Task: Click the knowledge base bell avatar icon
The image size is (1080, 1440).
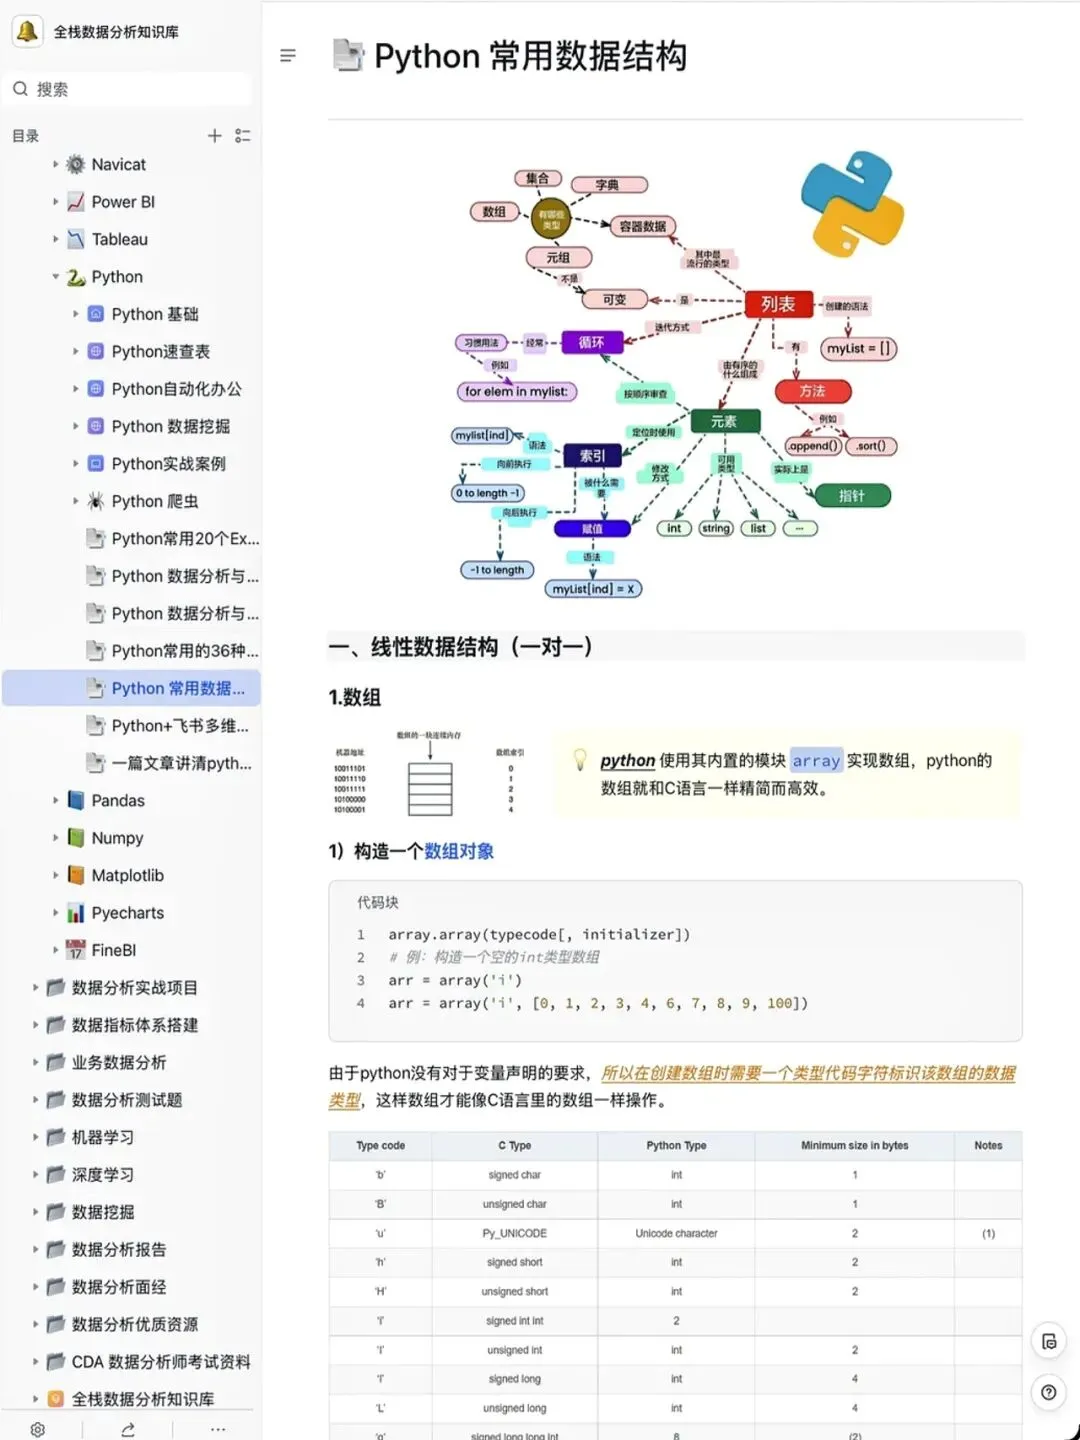Action: 27,31
